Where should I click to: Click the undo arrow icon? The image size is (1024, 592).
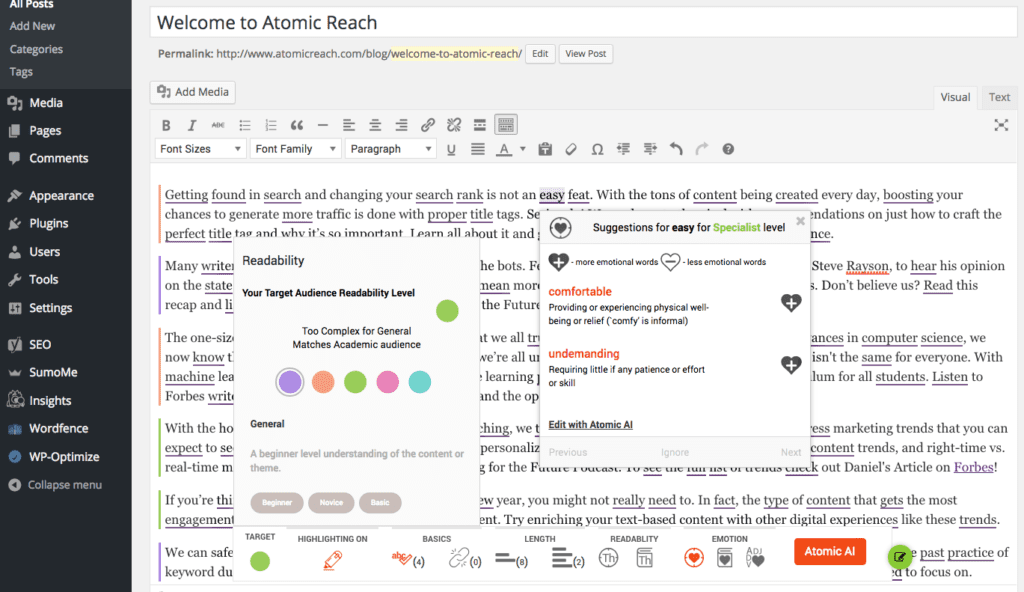click(x=676, y=149)
